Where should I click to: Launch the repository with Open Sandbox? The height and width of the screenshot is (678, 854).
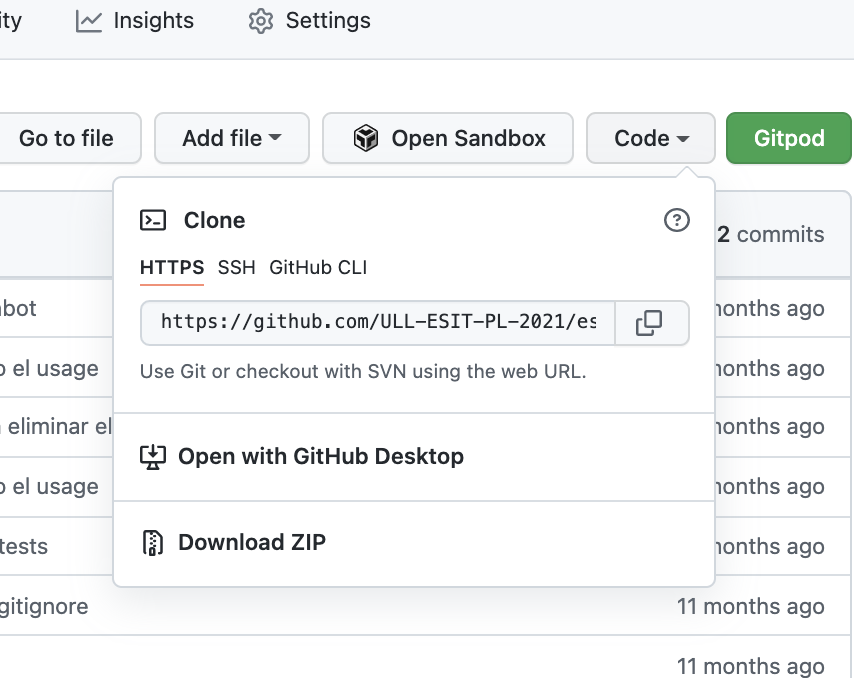click(448, 138)
